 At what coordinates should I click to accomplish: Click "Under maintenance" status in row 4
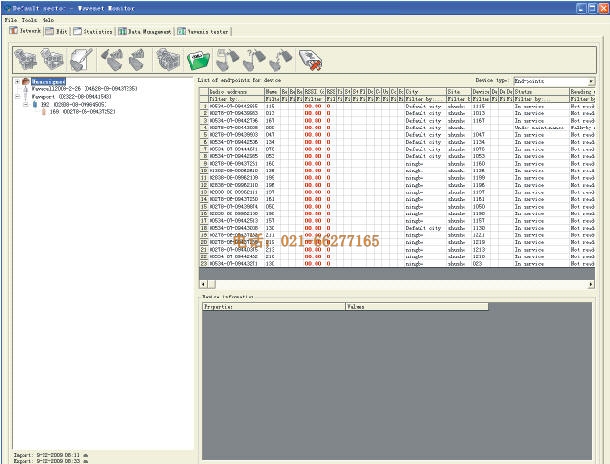tap(539, 128)
